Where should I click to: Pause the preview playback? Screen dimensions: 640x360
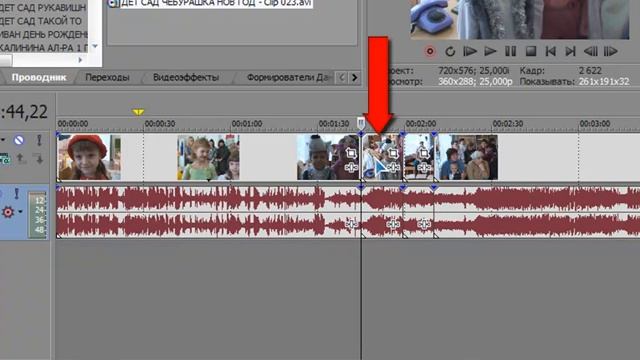[x=510, y=51]
